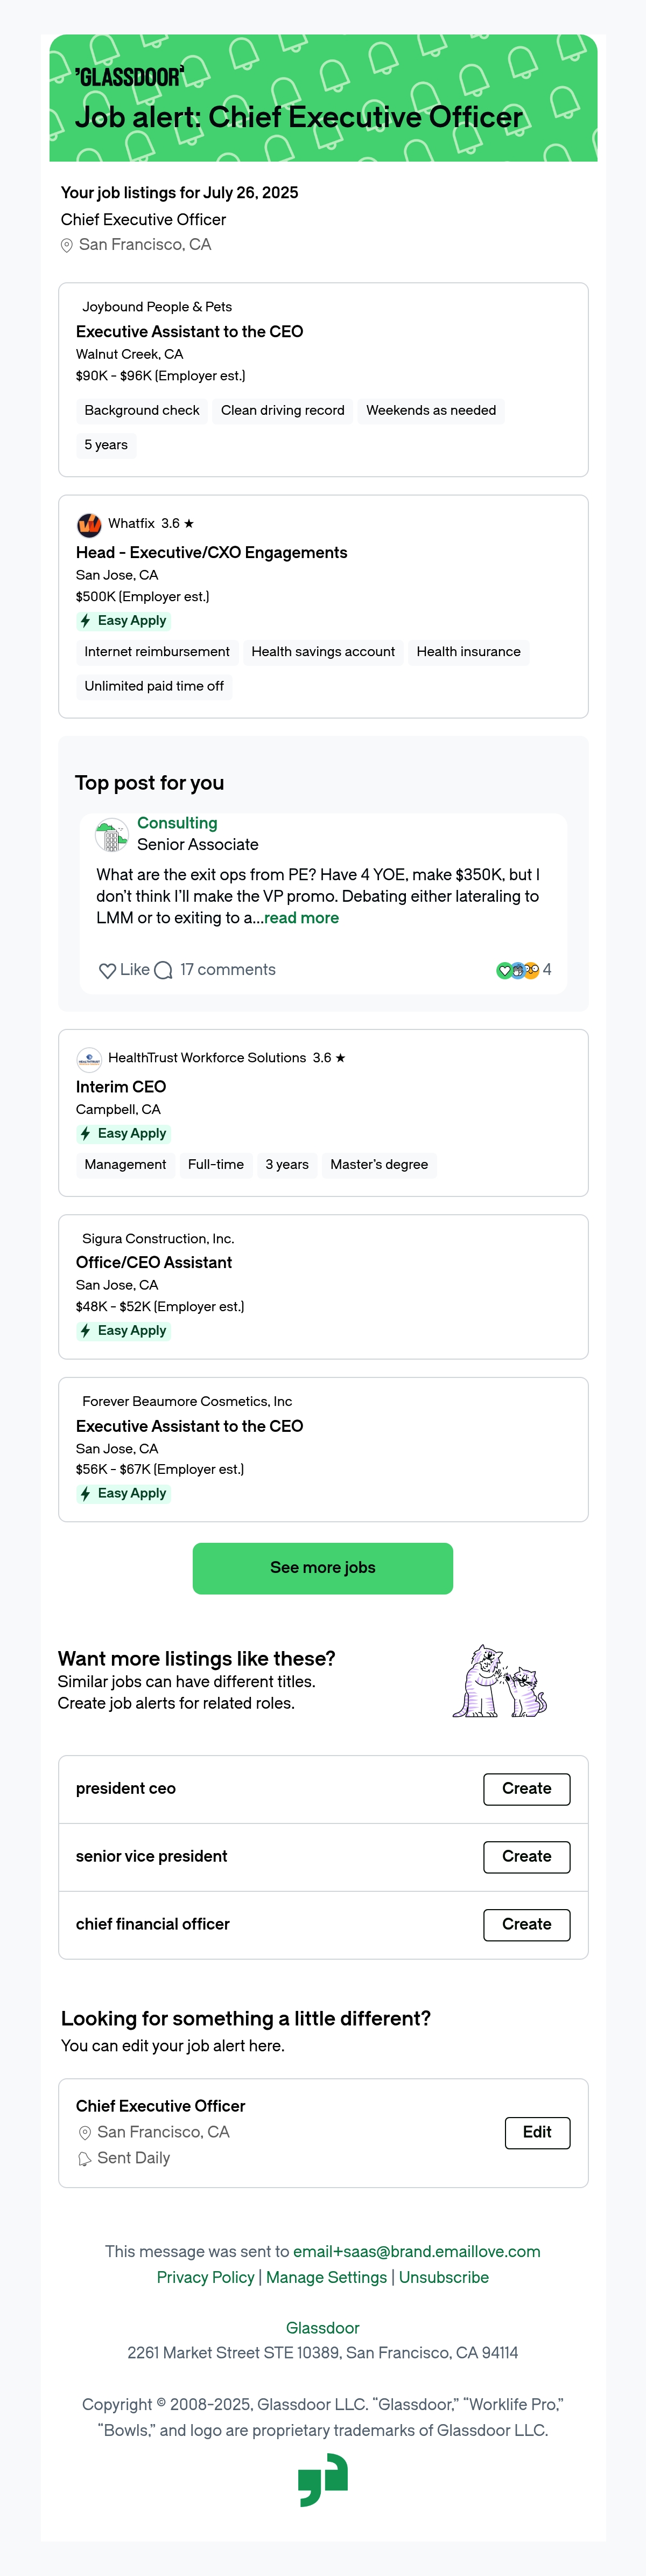The image size is (646, 2576).
Task: Click the green Glassdoor quote logo in footer
Action: click(323, 2480)
